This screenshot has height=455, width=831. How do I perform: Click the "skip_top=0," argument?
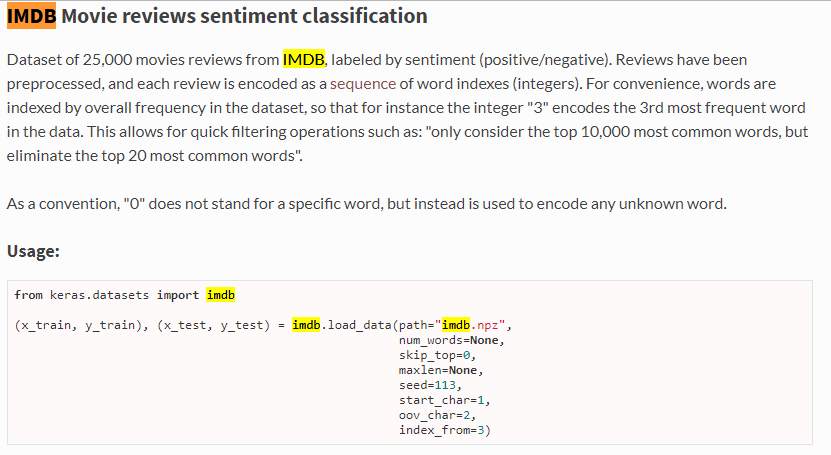[x=437, y=355]
